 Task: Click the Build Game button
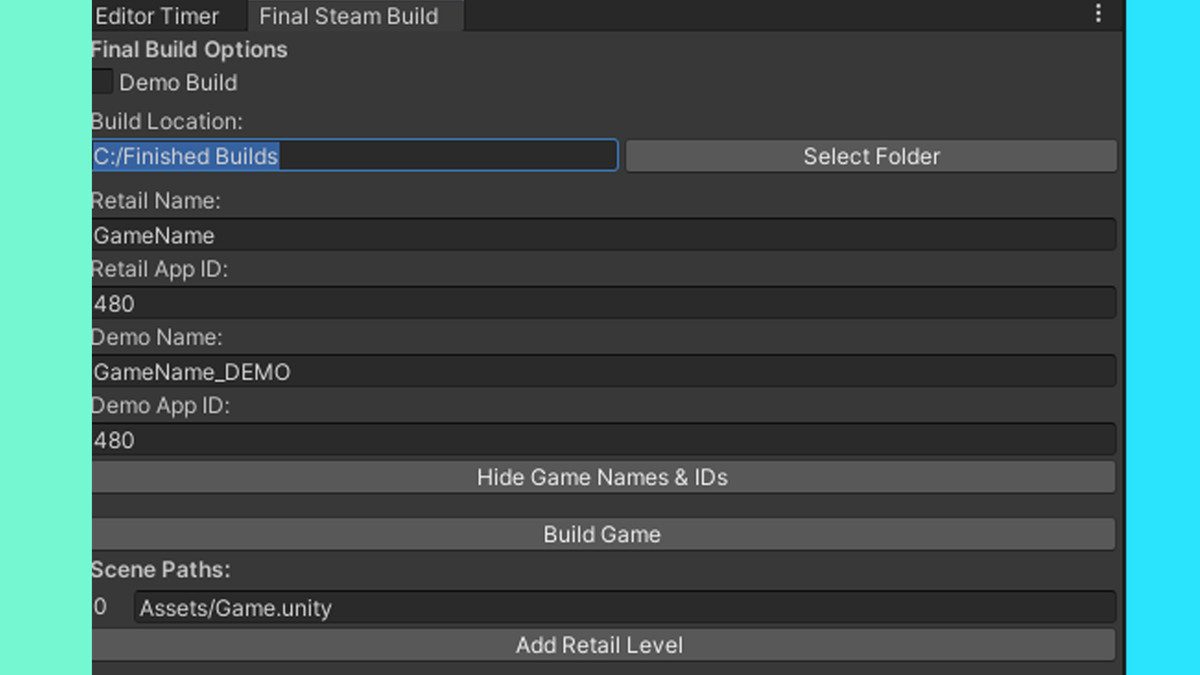602,534
